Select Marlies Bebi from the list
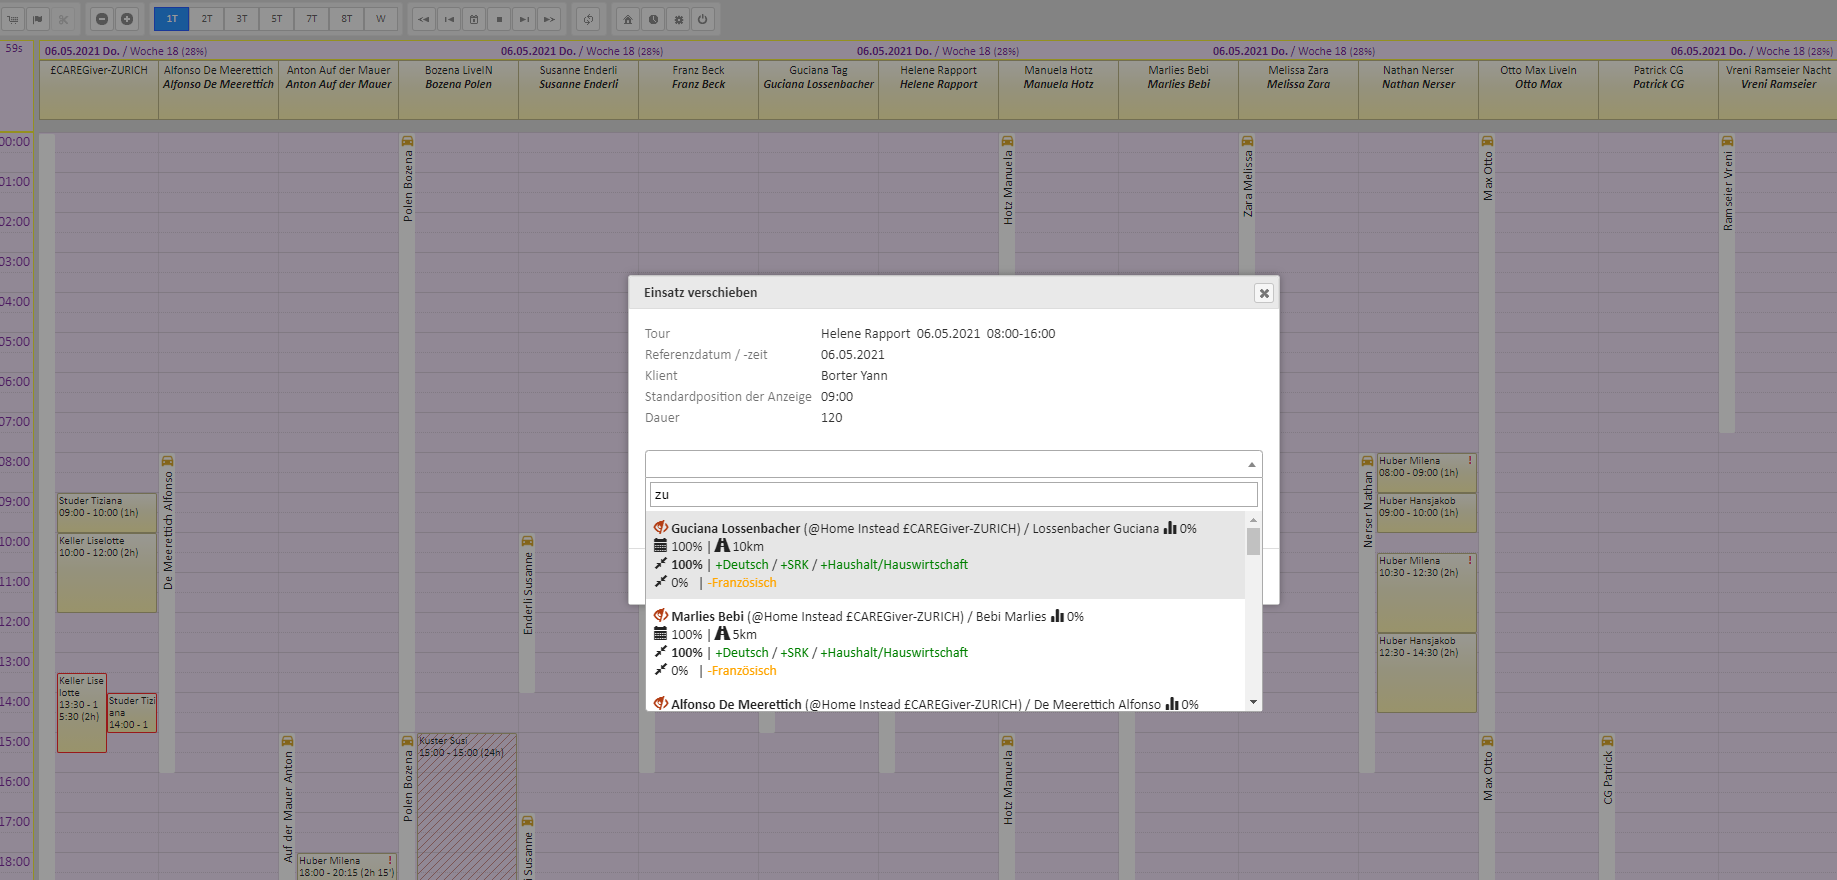 click(945, 643)
